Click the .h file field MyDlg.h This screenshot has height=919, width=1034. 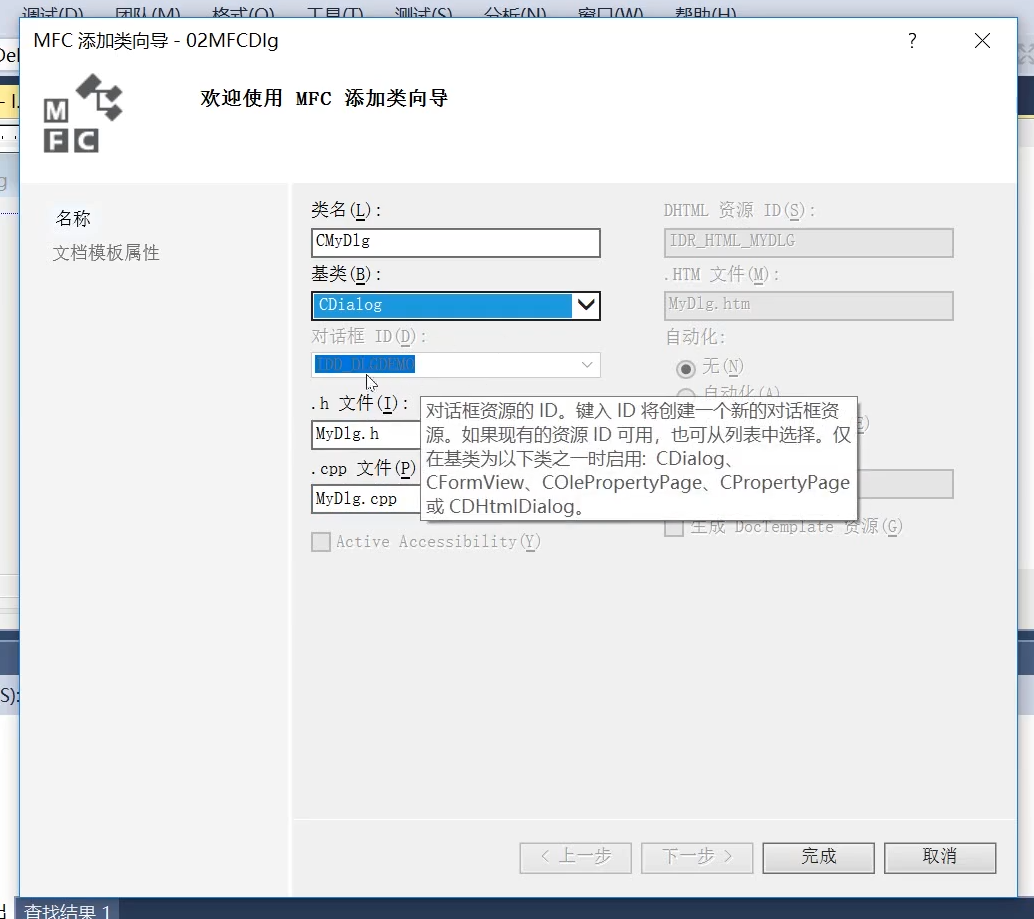click(366, 434)
